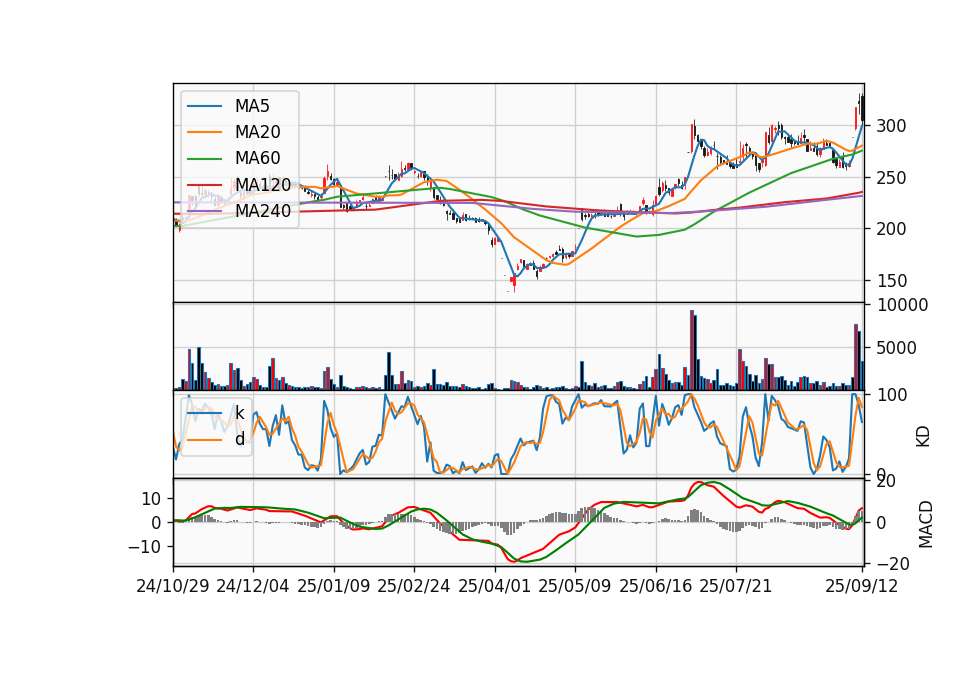Screen dimensions: 960x690
Task: Click the 100 KD axis label
Action: click(892, 395)
